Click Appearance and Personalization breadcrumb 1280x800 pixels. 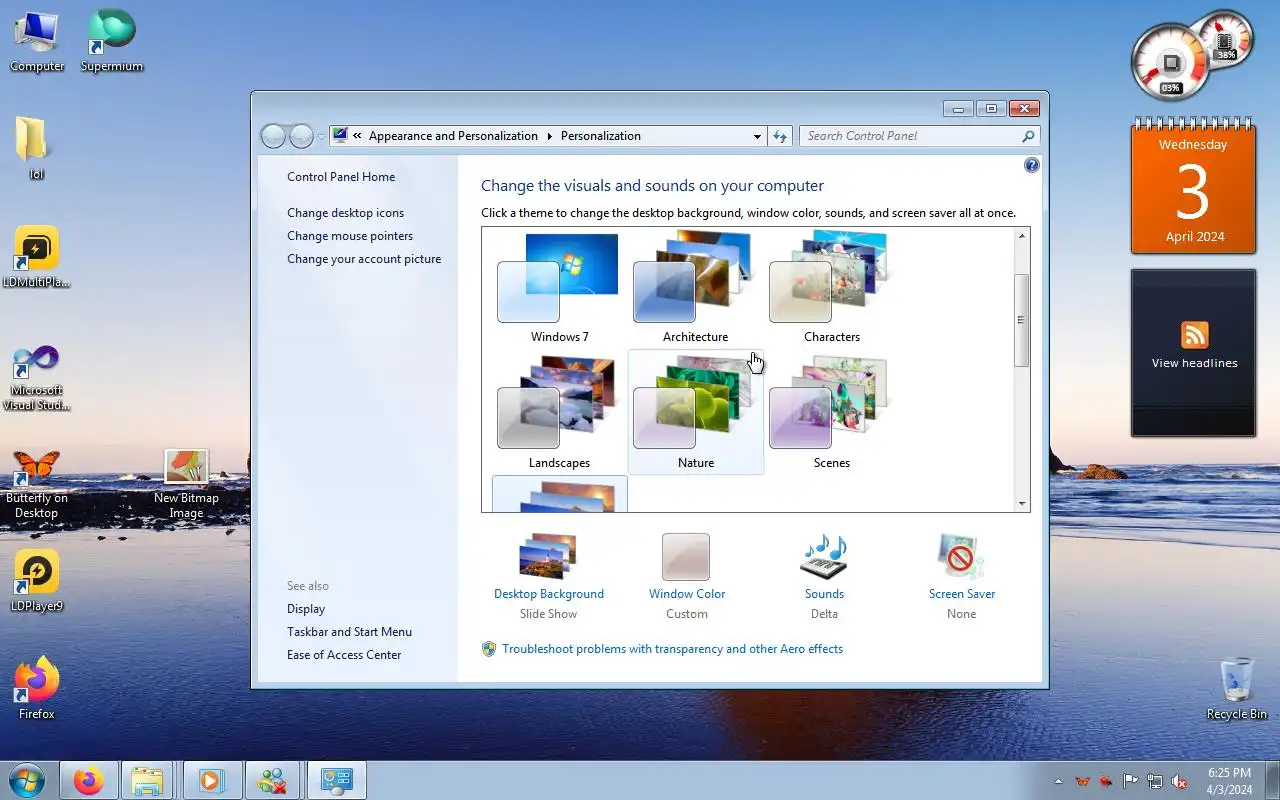coord(453,136)
